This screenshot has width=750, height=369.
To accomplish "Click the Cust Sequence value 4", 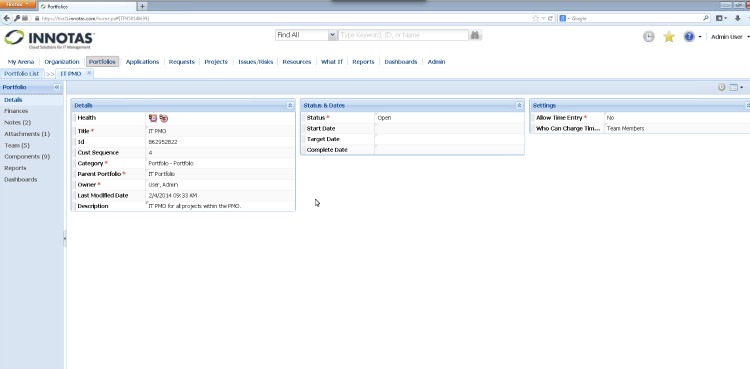I will 150,153.
